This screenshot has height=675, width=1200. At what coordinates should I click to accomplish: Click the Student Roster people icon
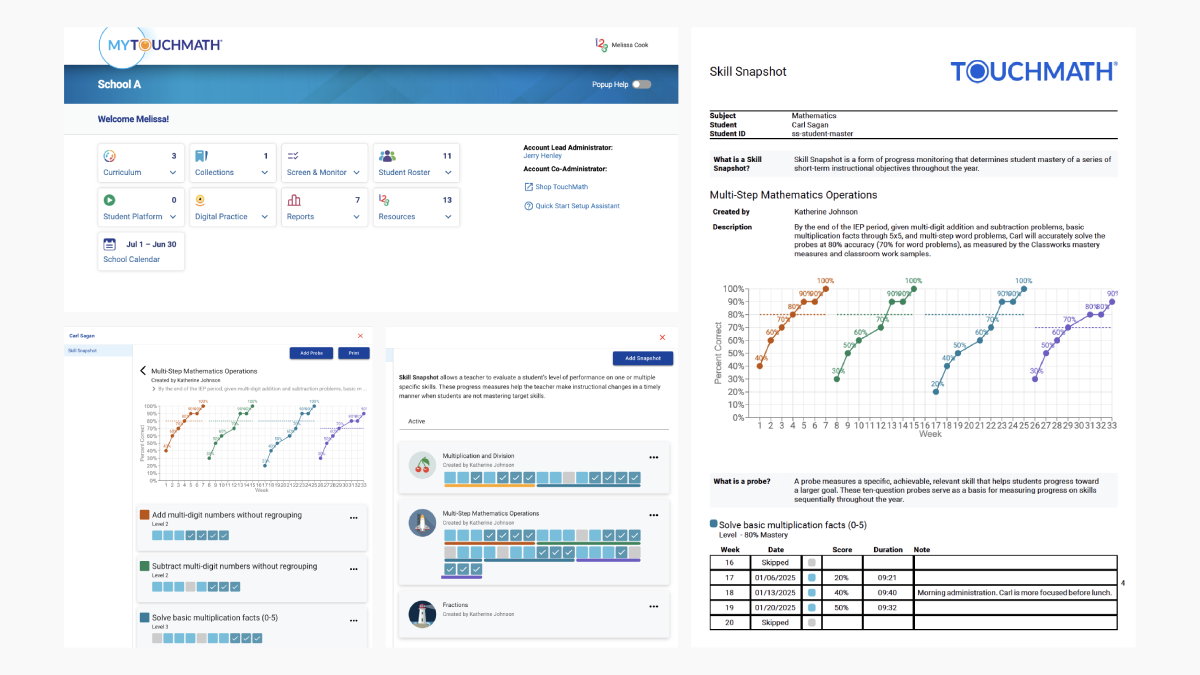(387, 156)
